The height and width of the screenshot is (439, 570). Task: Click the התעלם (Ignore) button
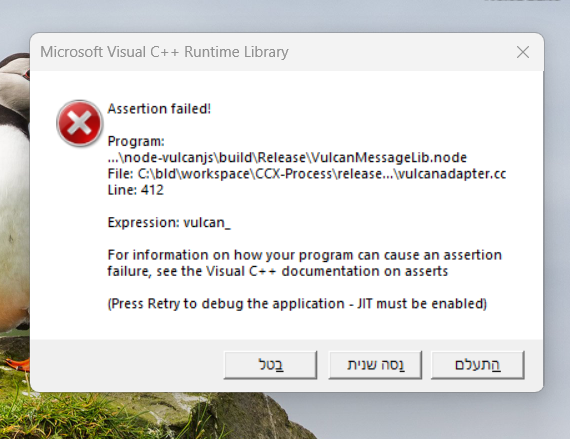click(478, 365)
